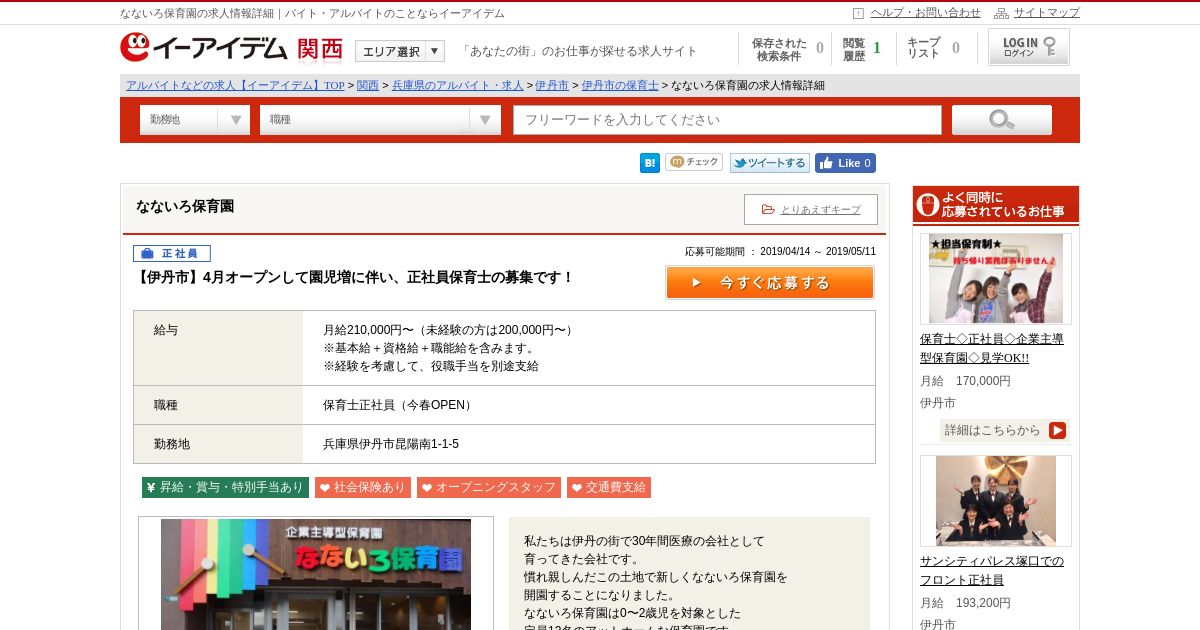Screen dimensions: 1200x630
Task: Click address 兵庫県伊丹市昆陽南1-1-5
Action: [x=391, y=444]
